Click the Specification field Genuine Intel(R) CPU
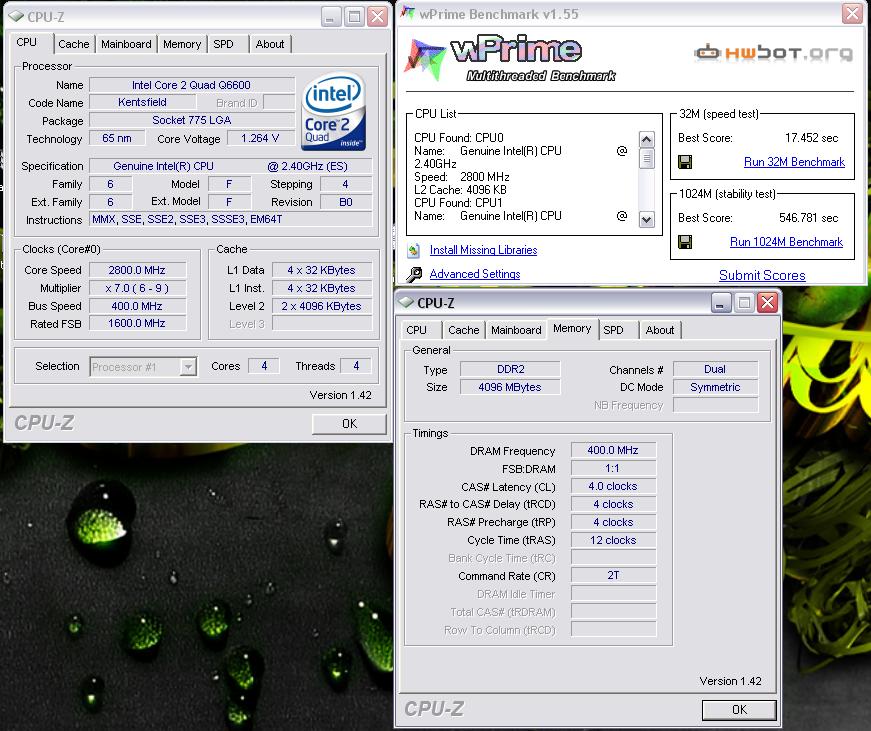Image resolution: width=871 pixels, height=731 pixels. point(231,166)
